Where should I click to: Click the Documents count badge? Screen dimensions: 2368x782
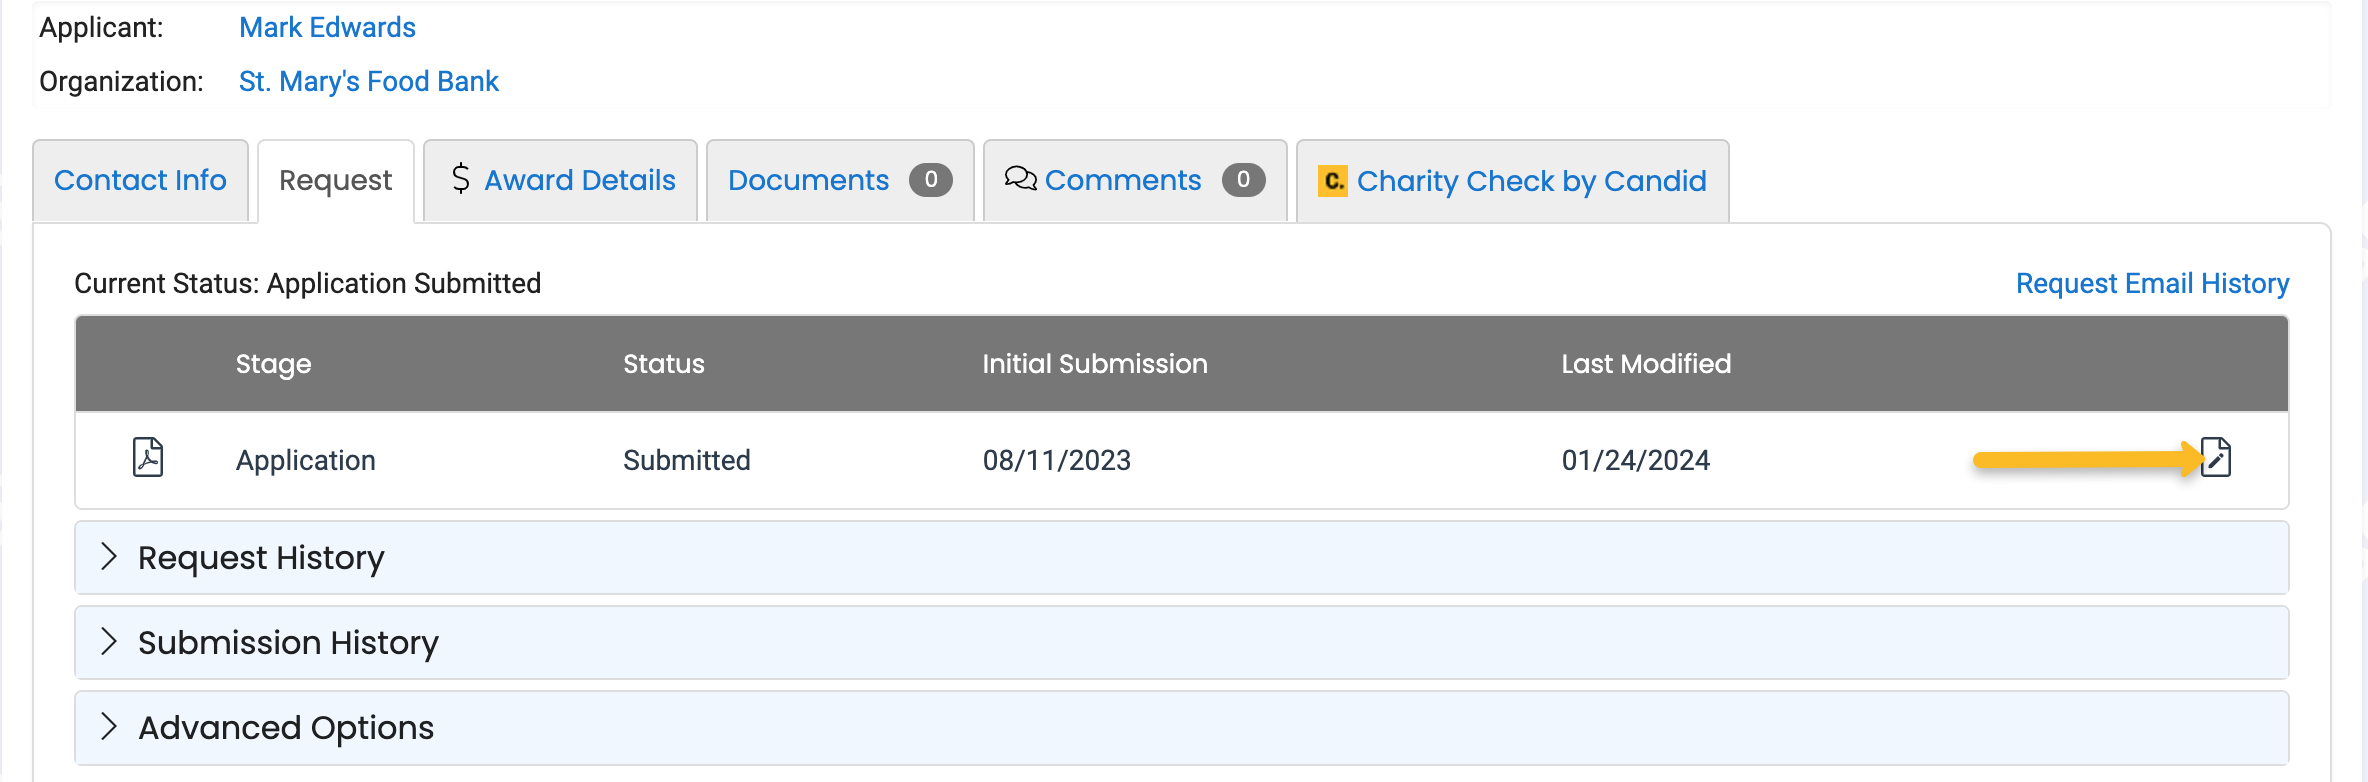930,180
